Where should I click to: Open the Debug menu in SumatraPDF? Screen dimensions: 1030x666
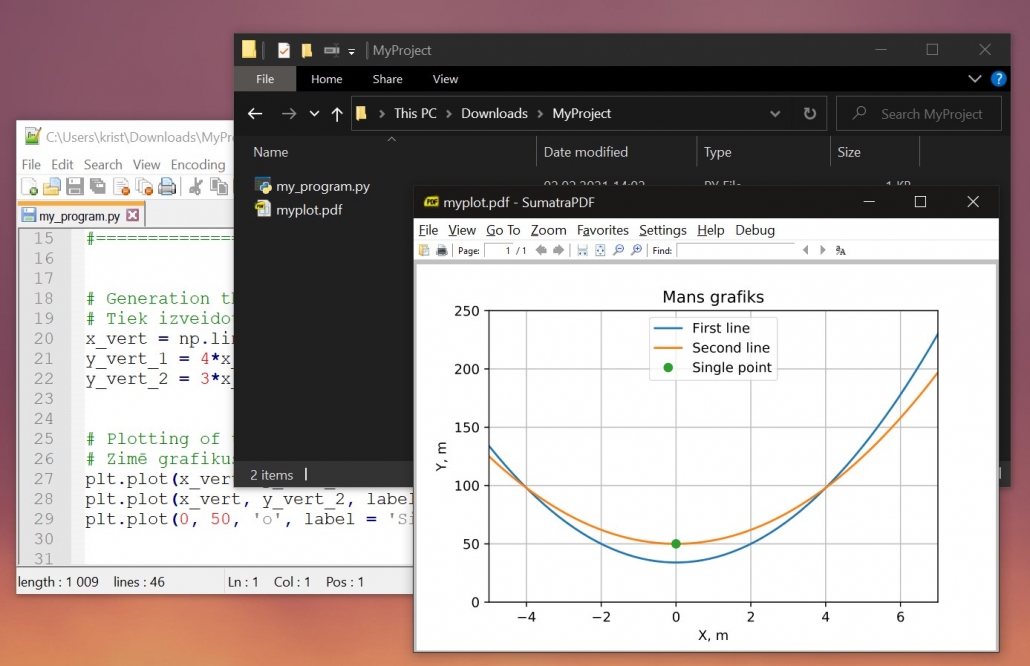click(755, 230)
